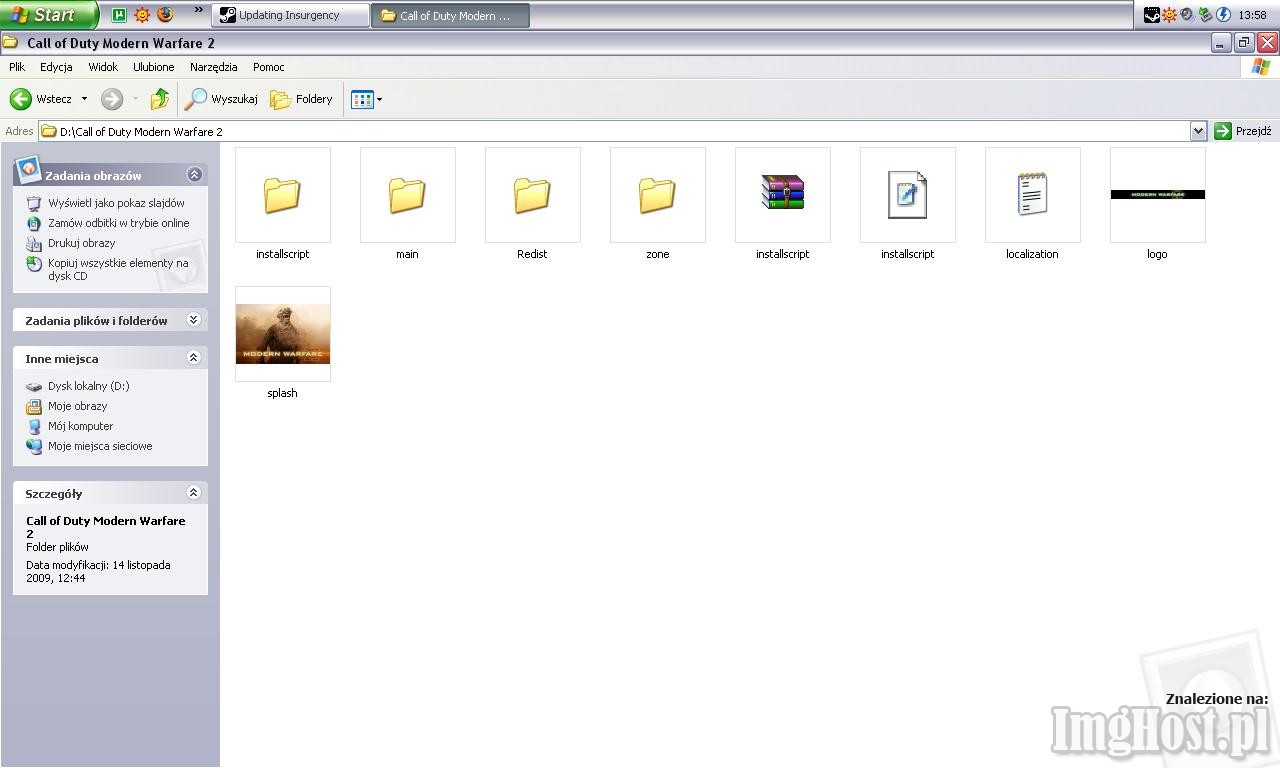Open the Edycja menu
Viewport: 1280px width, 768px height.
(56, 67)
